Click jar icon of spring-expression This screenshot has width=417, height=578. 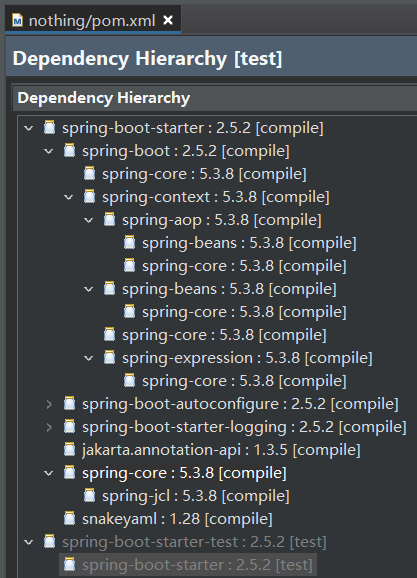tap(109, 358)
